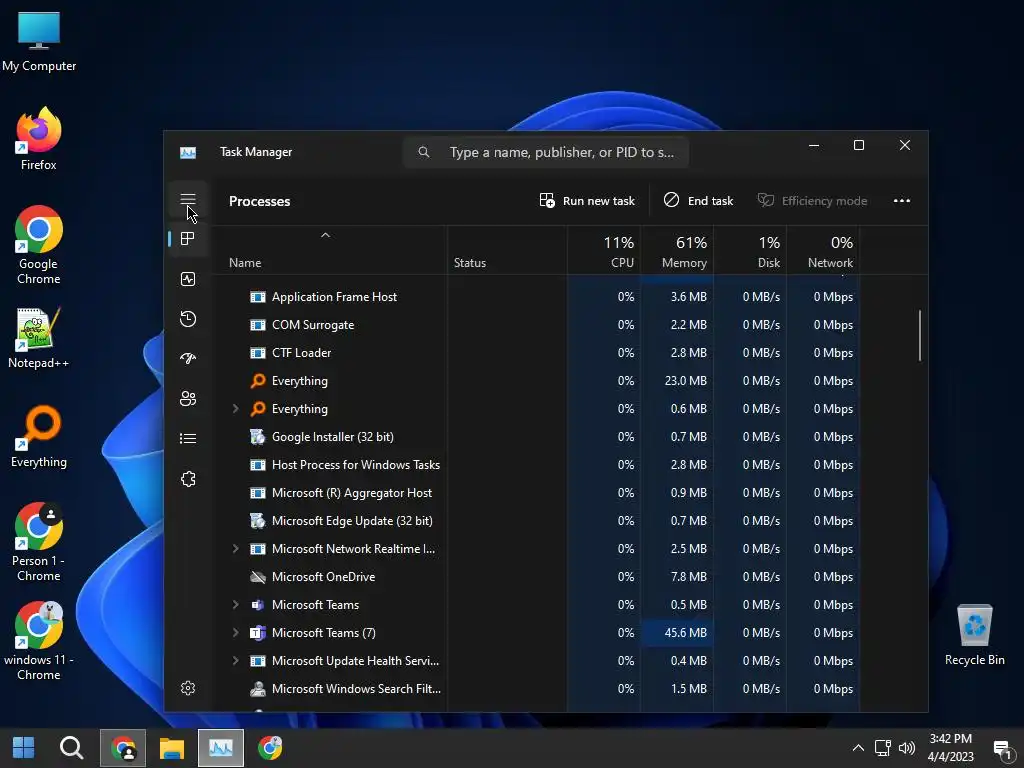This screenshot has width=1024, height=768.
Task: Open the windows 11 - Chrome shortcut
Action: point(39,641)
